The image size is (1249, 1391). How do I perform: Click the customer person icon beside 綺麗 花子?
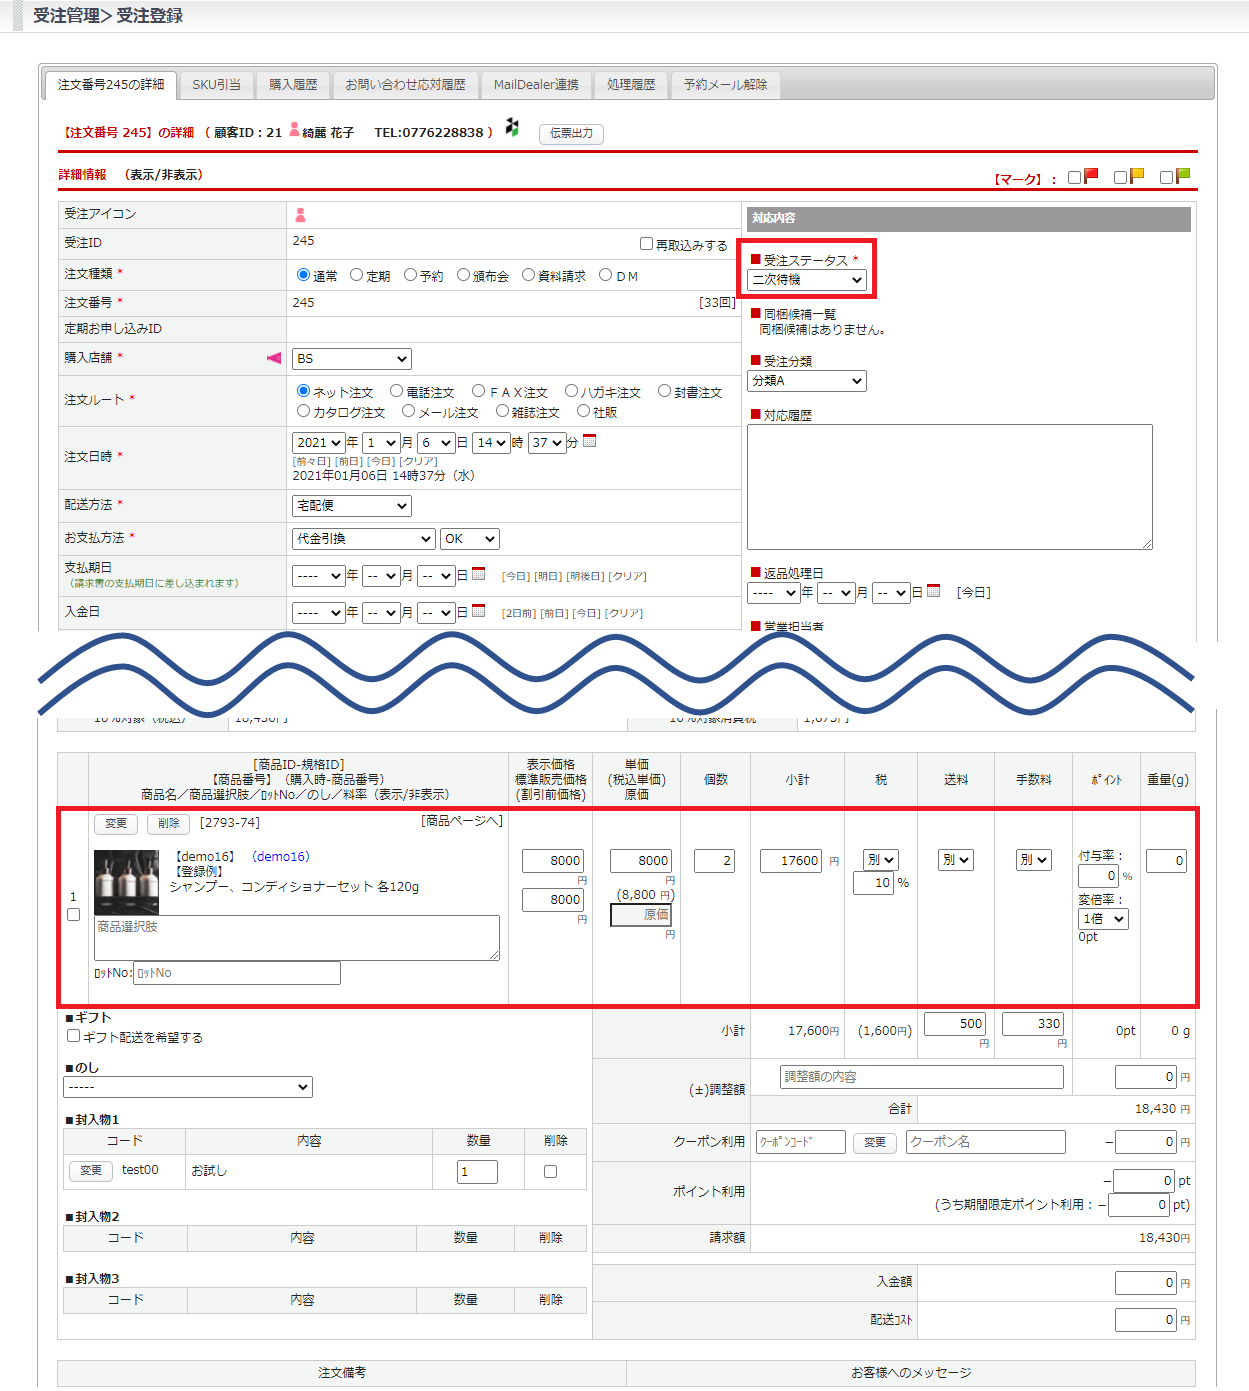(295, 129)
